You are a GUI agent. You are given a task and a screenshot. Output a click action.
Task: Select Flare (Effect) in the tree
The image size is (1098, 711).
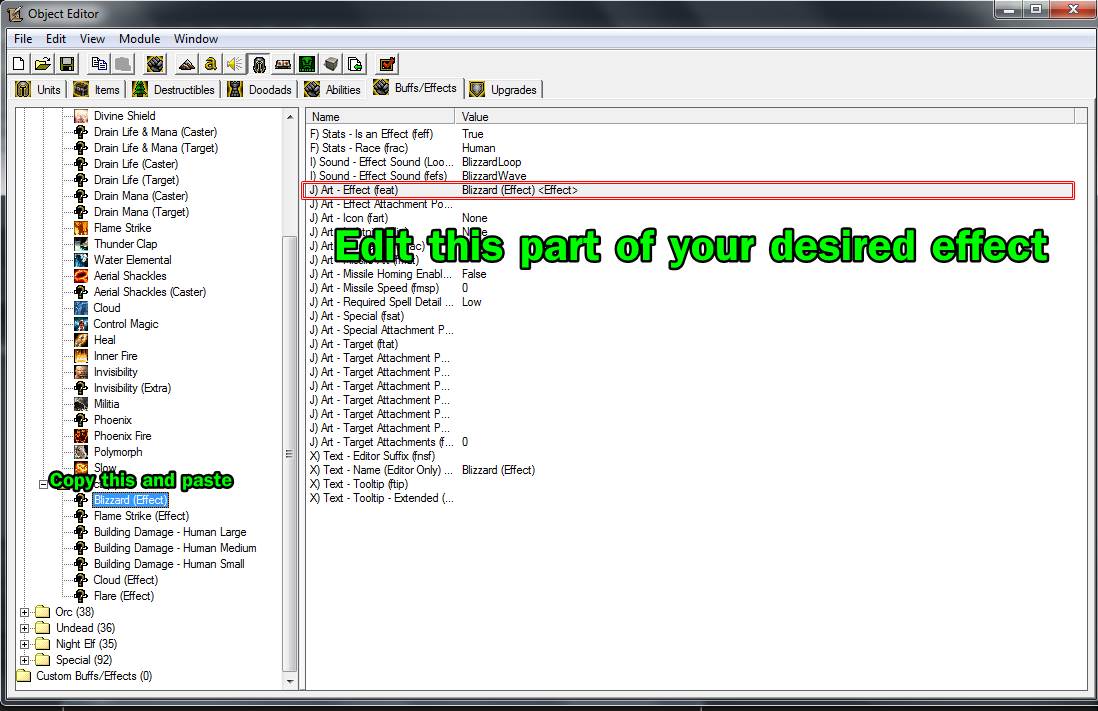tap(124, 596)
